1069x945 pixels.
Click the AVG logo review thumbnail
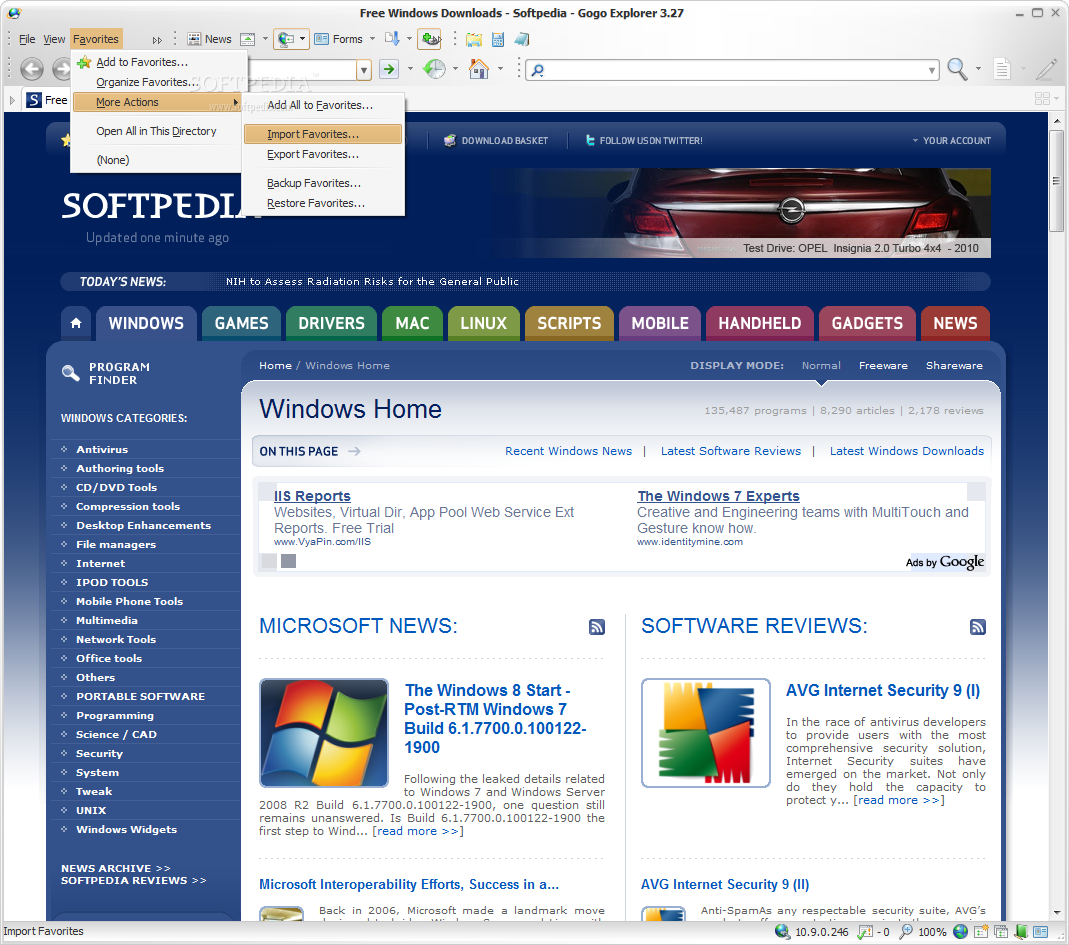(x=706, y=733)
